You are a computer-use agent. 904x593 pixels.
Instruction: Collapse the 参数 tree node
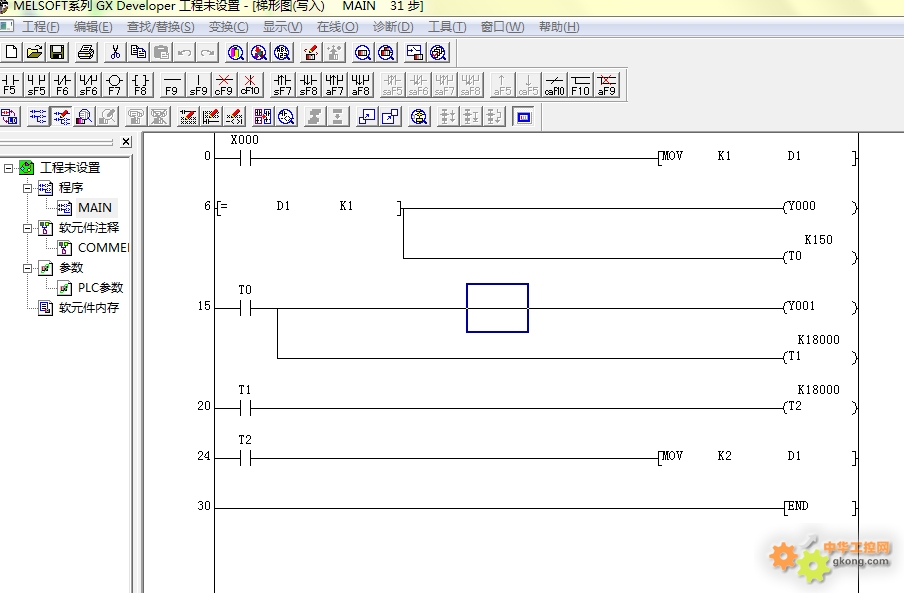tap(27, 268)
